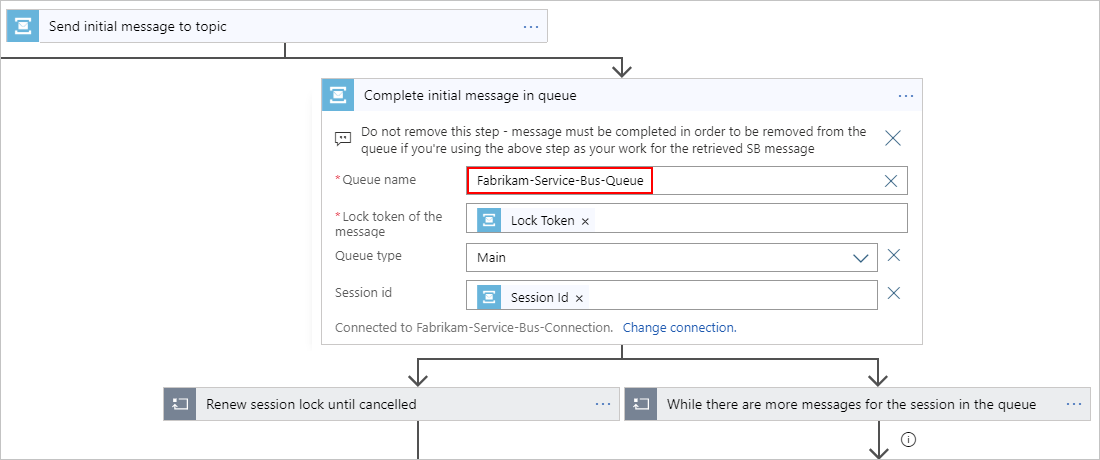Remove the Session Id dynamic content token

point(579,298)
